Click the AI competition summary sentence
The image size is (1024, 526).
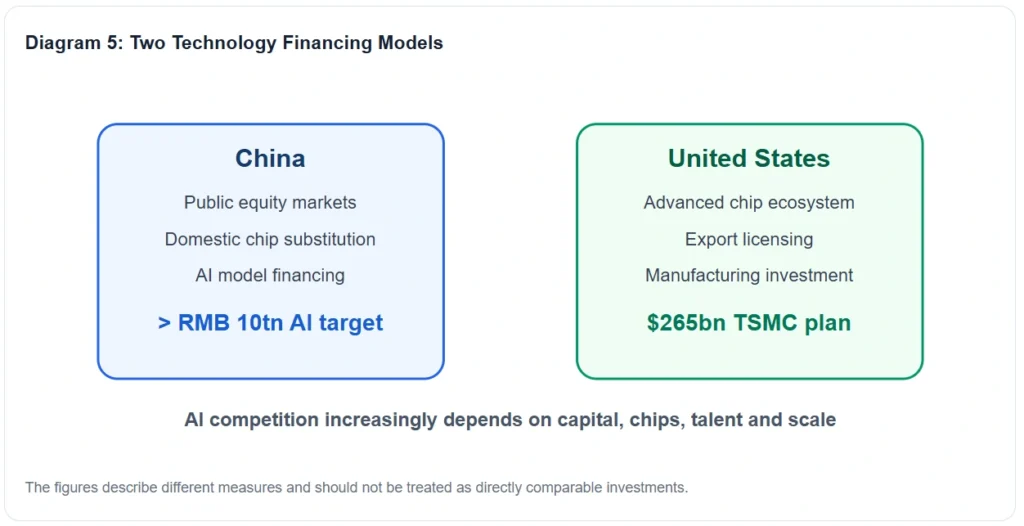point(510,419)
